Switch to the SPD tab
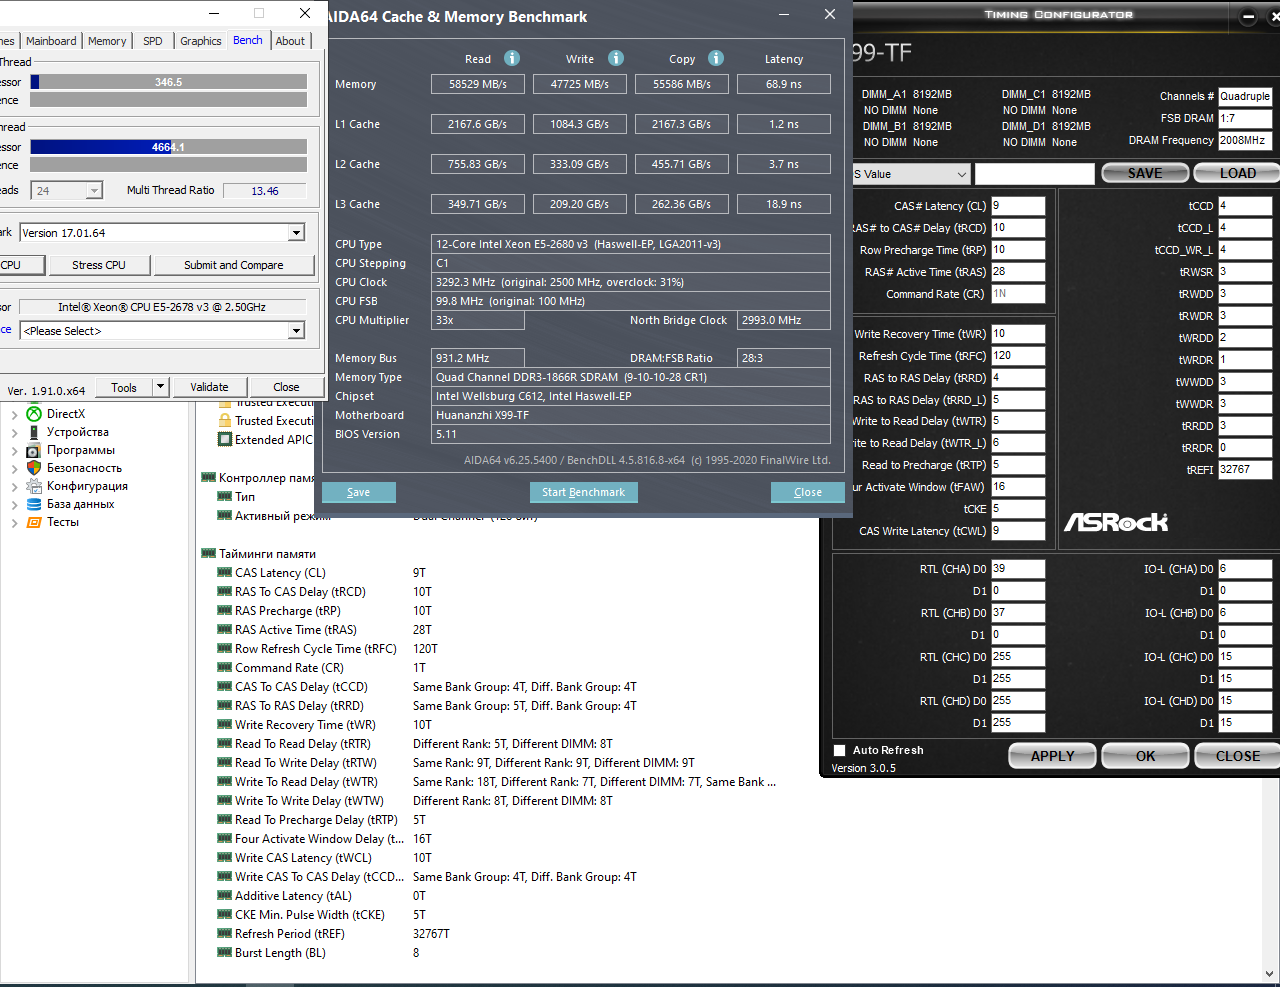 click(153, 41)
